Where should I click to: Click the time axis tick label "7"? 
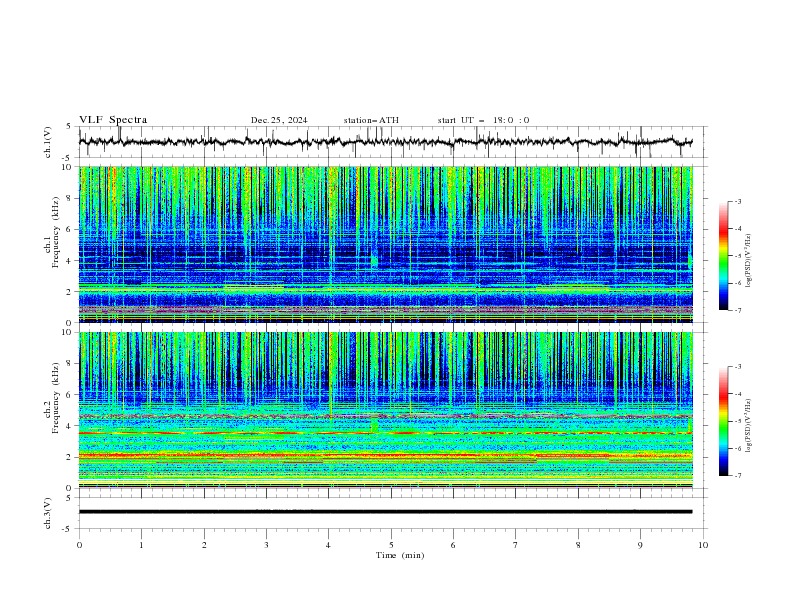[516, 545]
